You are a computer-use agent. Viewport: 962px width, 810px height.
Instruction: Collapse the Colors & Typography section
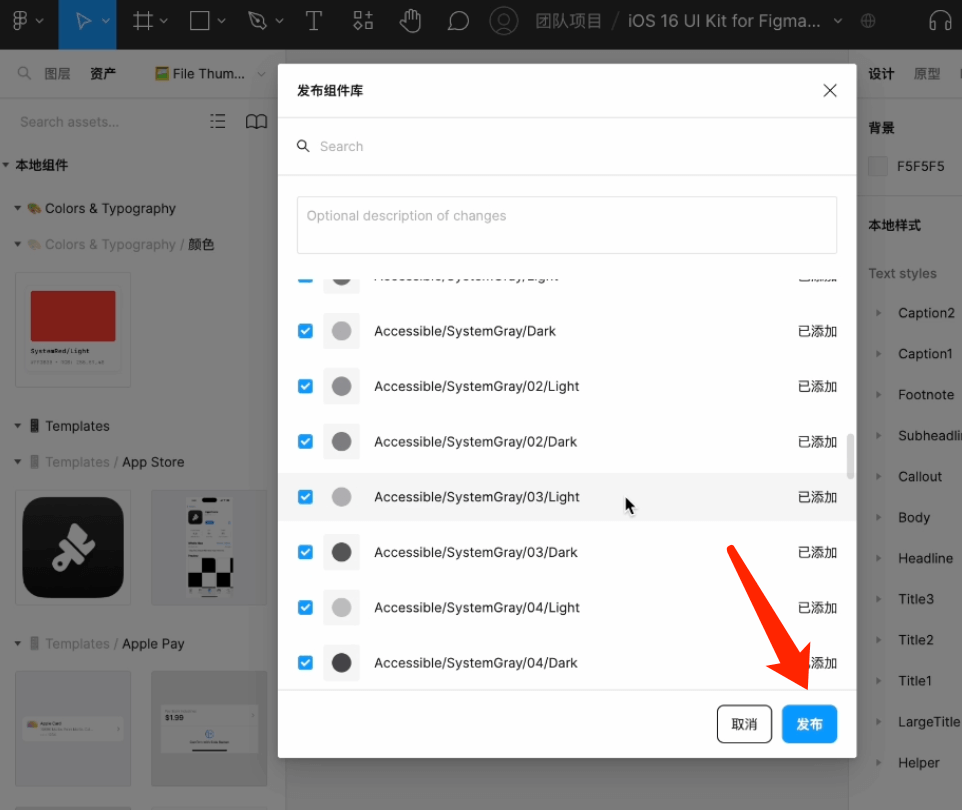[x=18, y=209]
